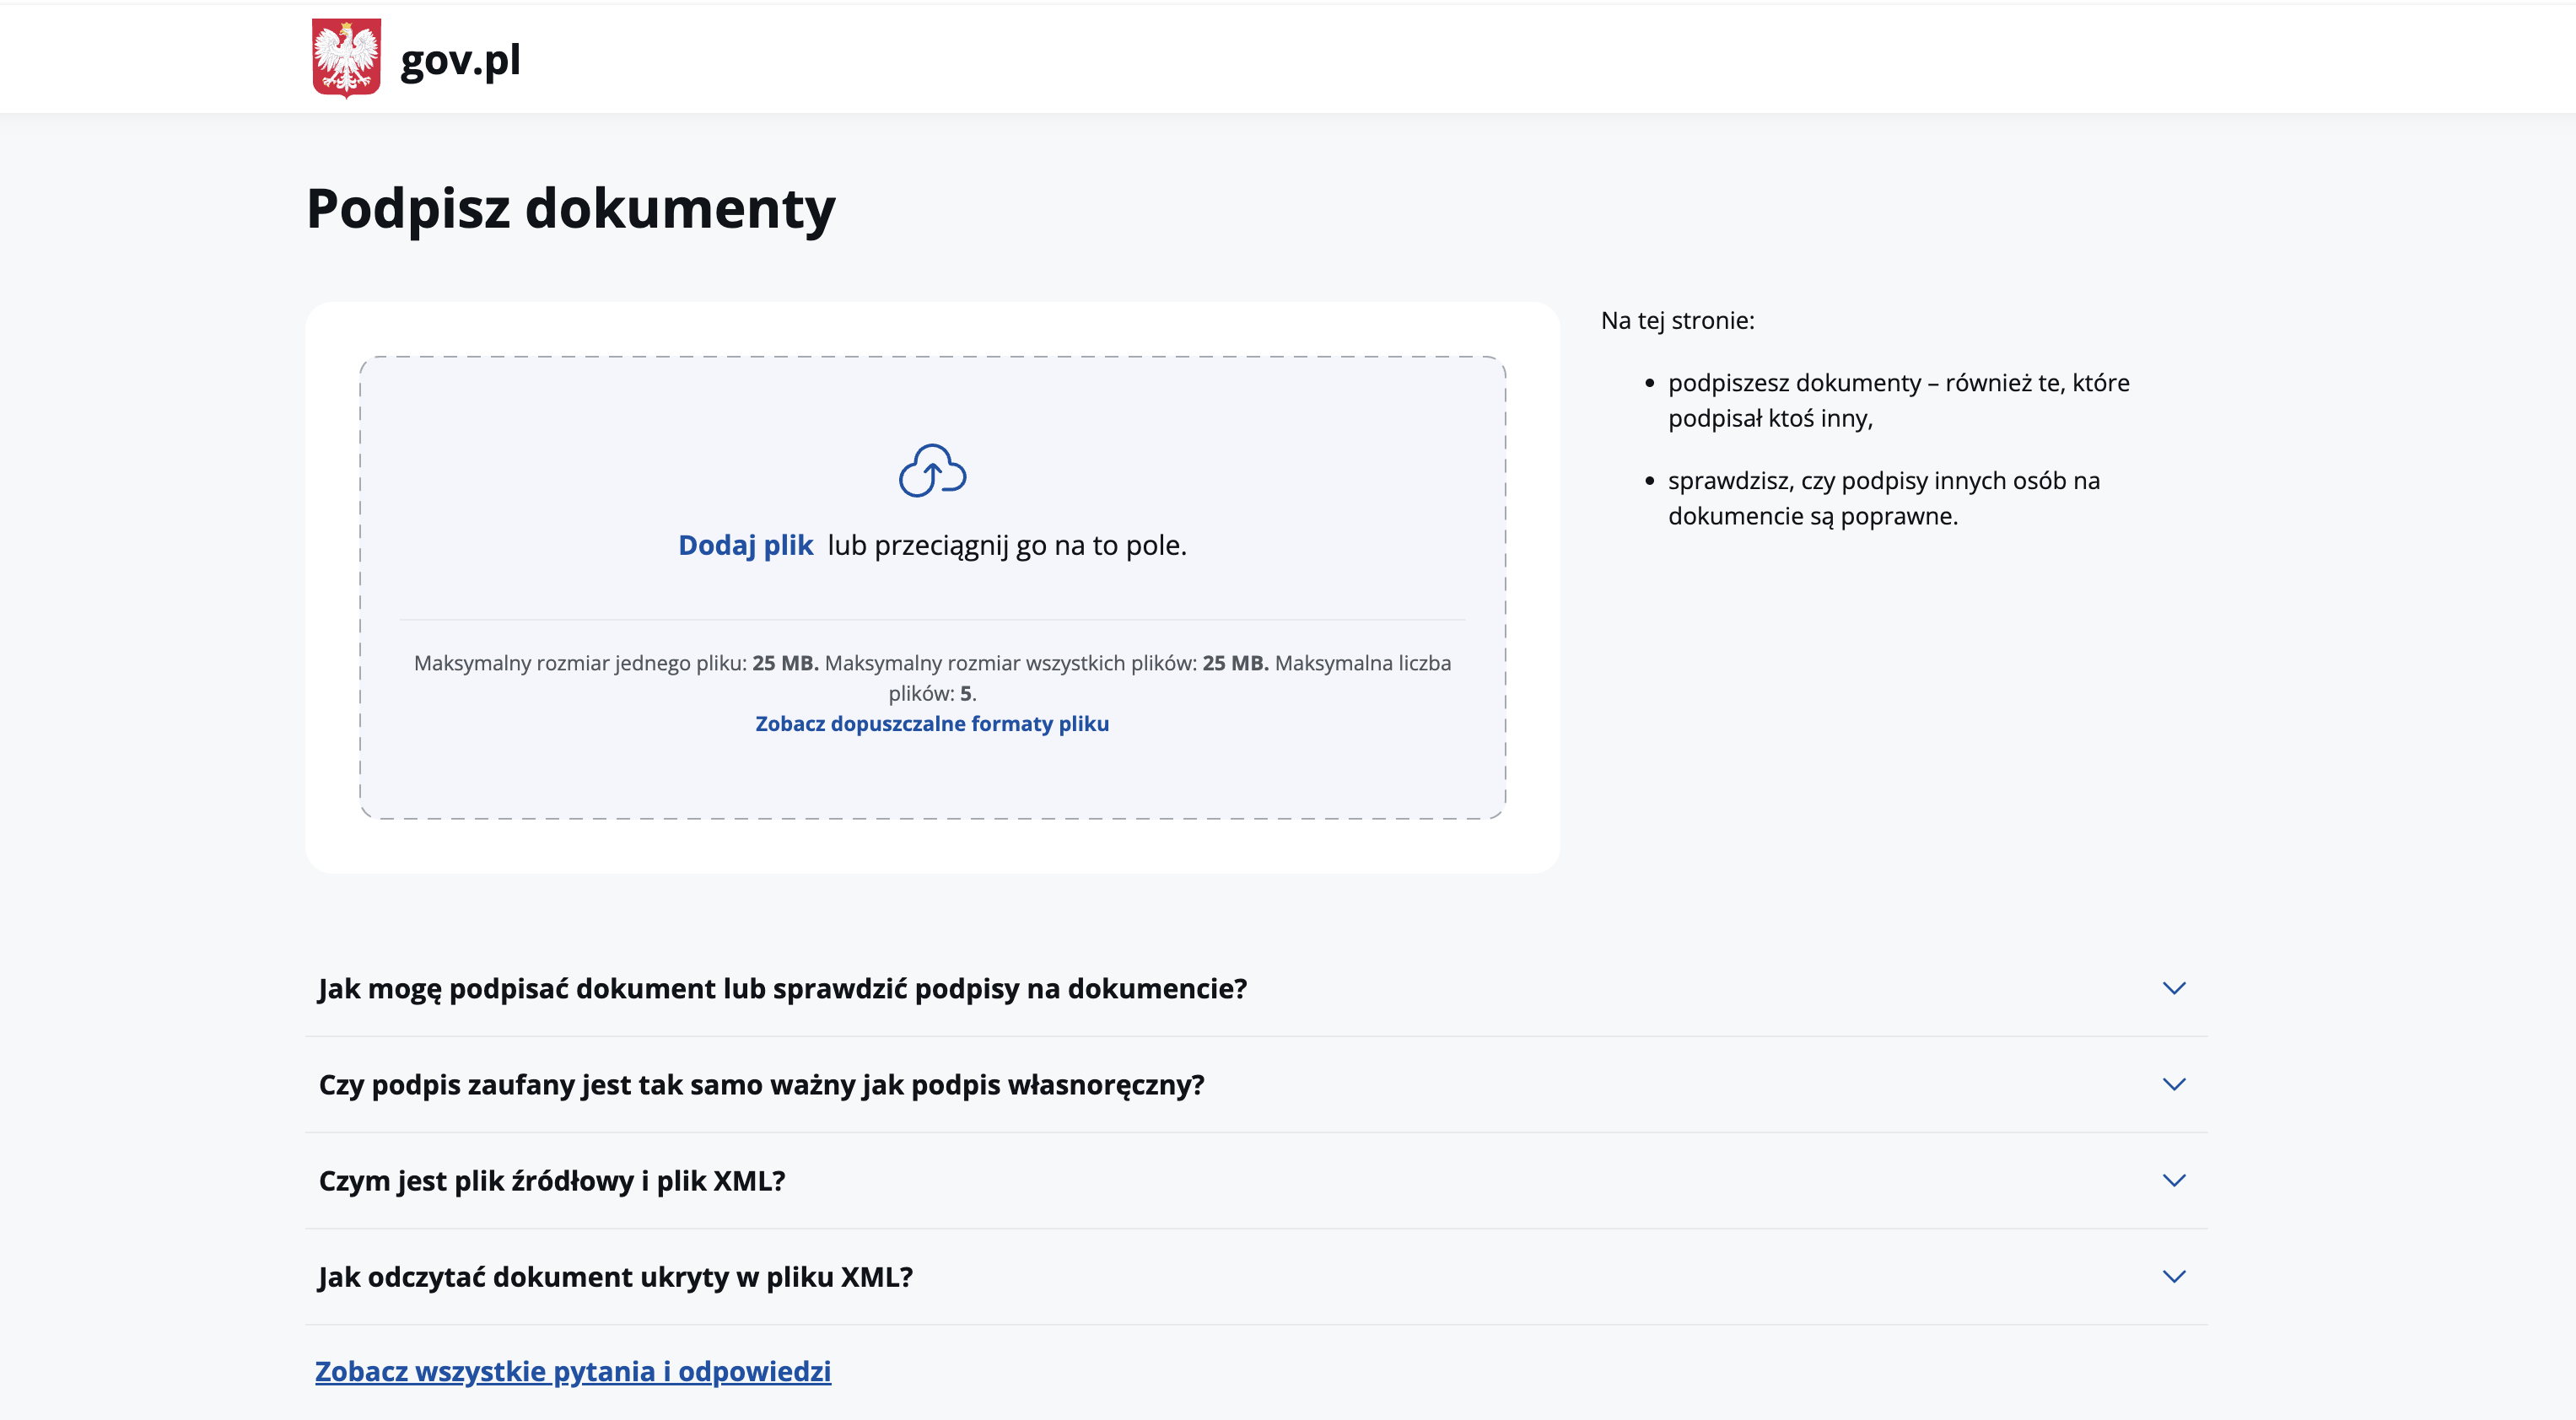The width and height of the screenshot is (2576, 1420).
Task: Click the 'Na tej stronie:' label
Action: (1677, 320)
